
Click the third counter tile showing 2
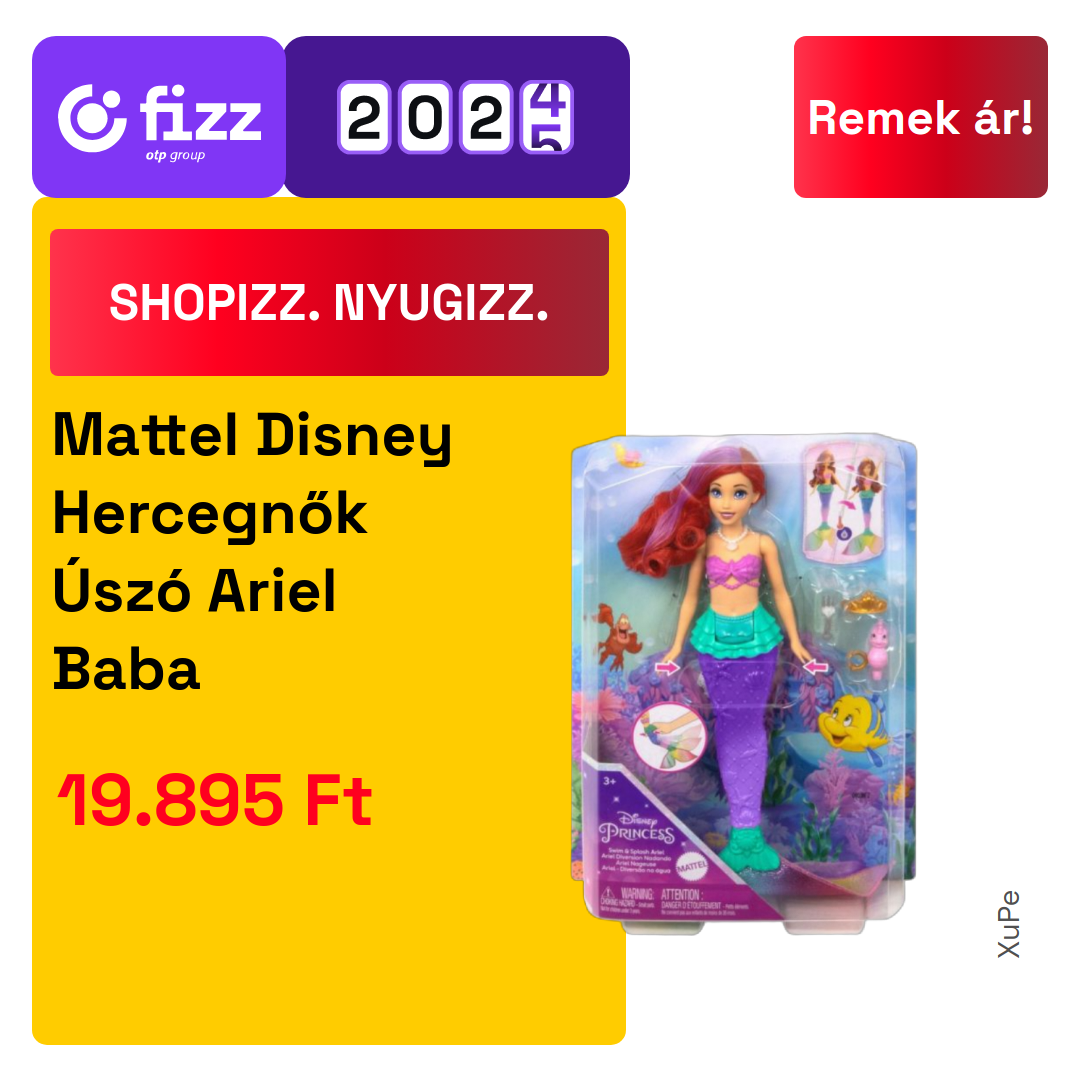click(x=486, y=117)
